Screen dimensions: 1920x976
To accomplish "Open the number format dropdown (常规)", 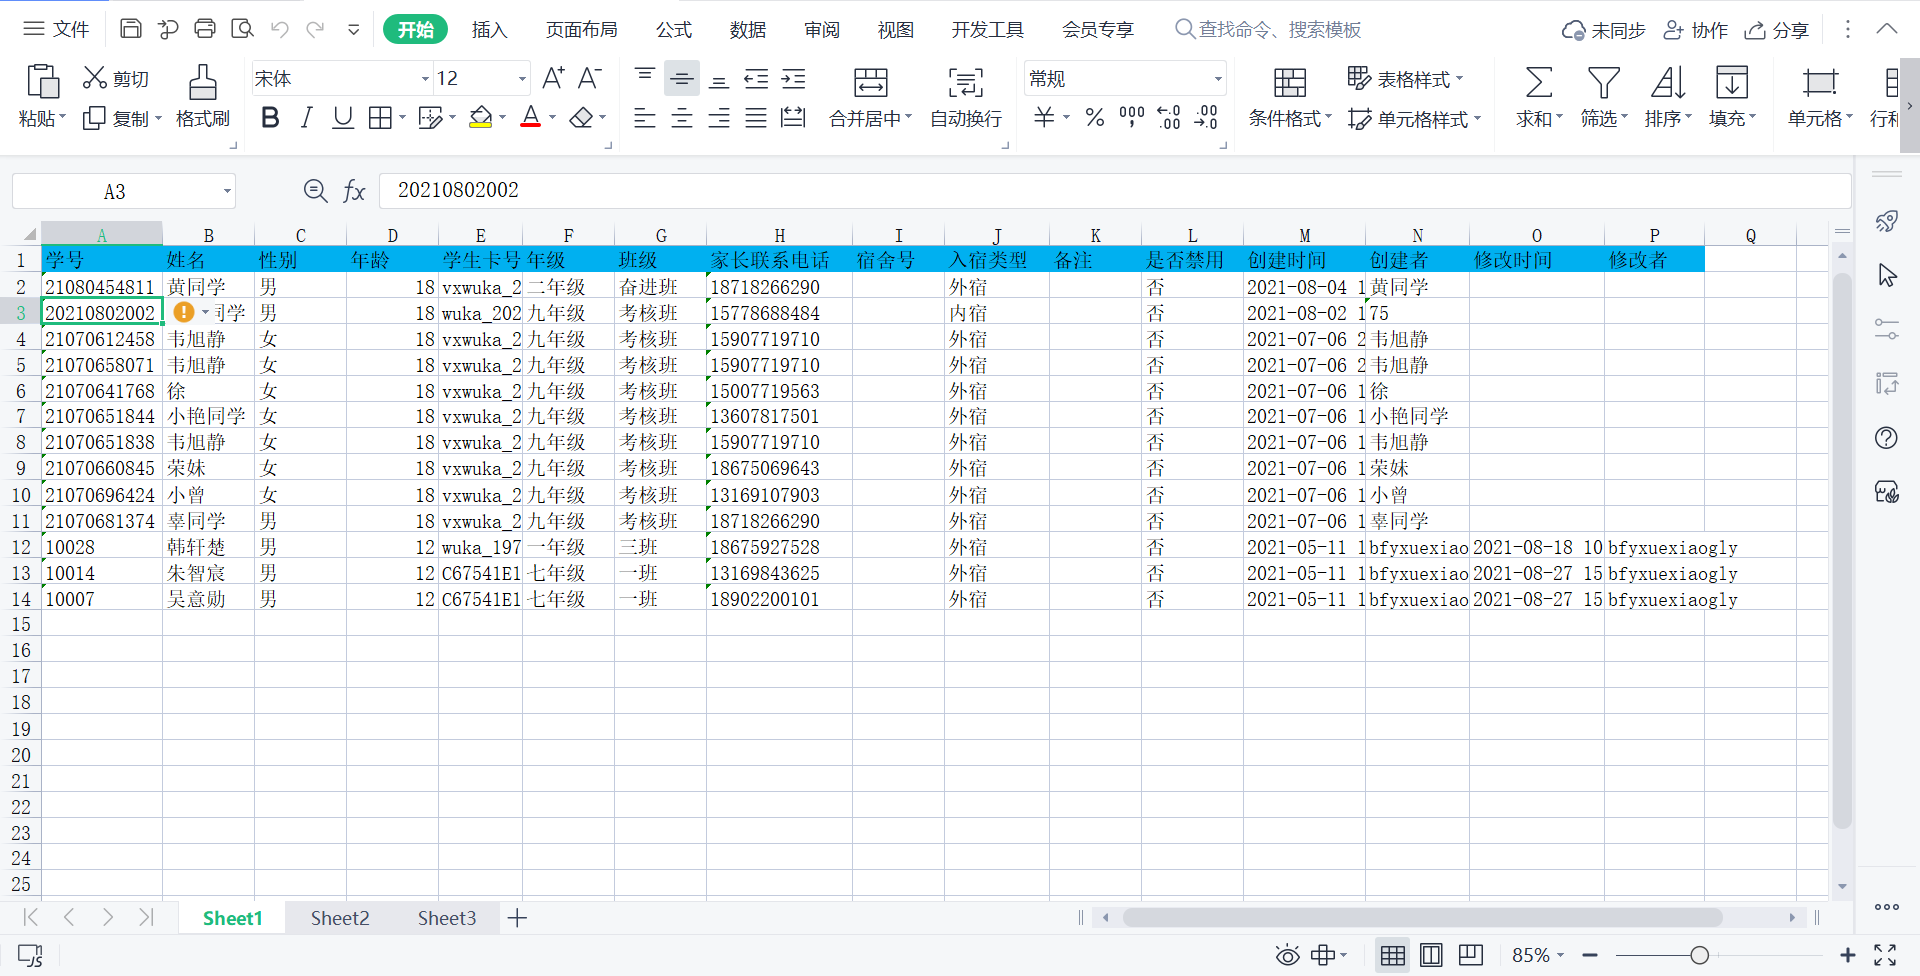I will tap(1218, 79).
